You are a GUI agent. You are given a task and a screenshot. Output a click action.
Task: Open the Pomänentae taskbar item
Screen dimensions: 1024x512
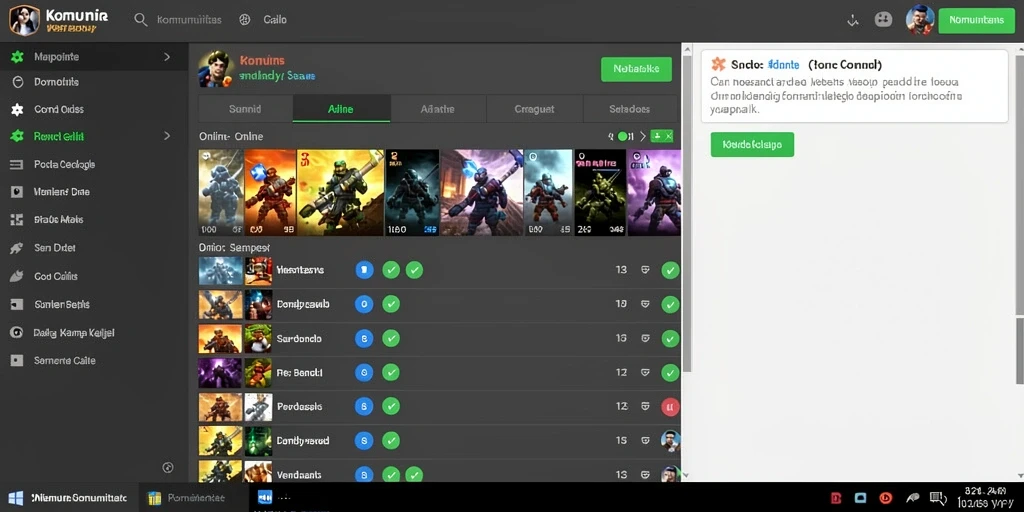193,498
